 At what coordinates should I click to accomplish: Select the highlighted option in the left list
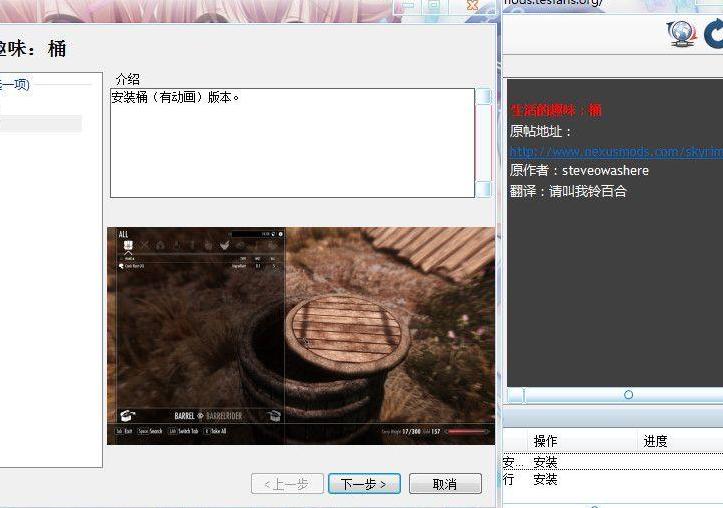(41, 123)
